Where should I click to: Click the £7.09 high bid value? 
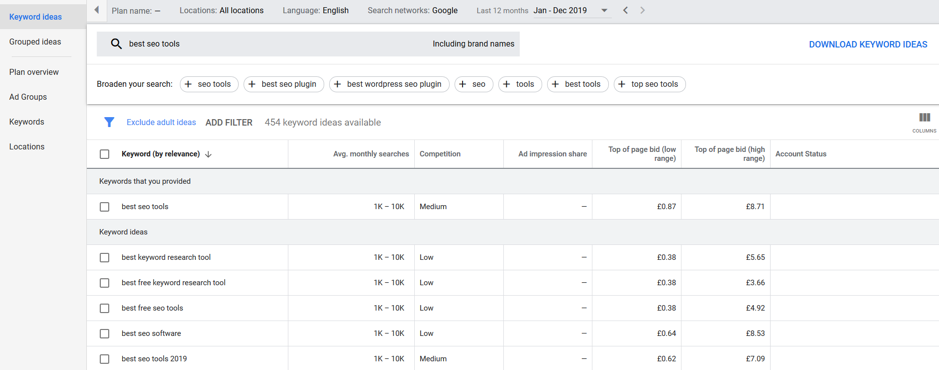[755, 359]
